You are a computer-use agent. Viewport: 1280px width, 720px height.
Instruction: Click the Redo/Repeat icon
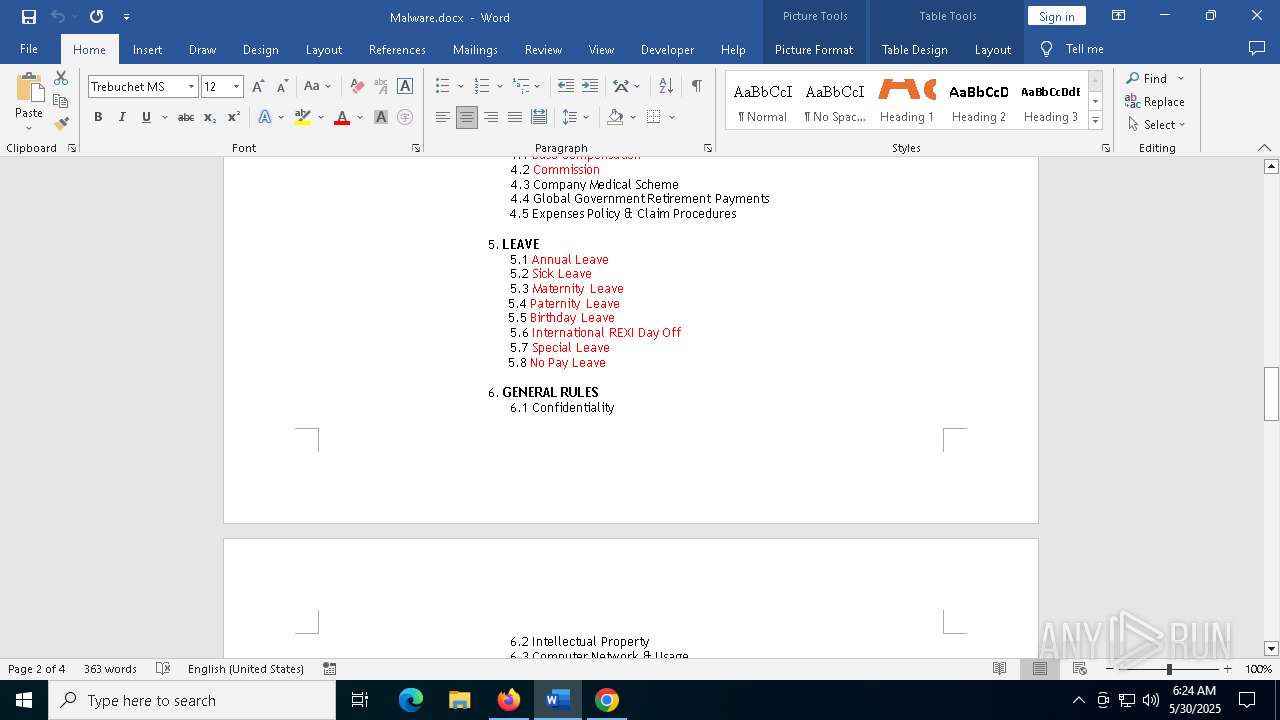coord(96,16)
